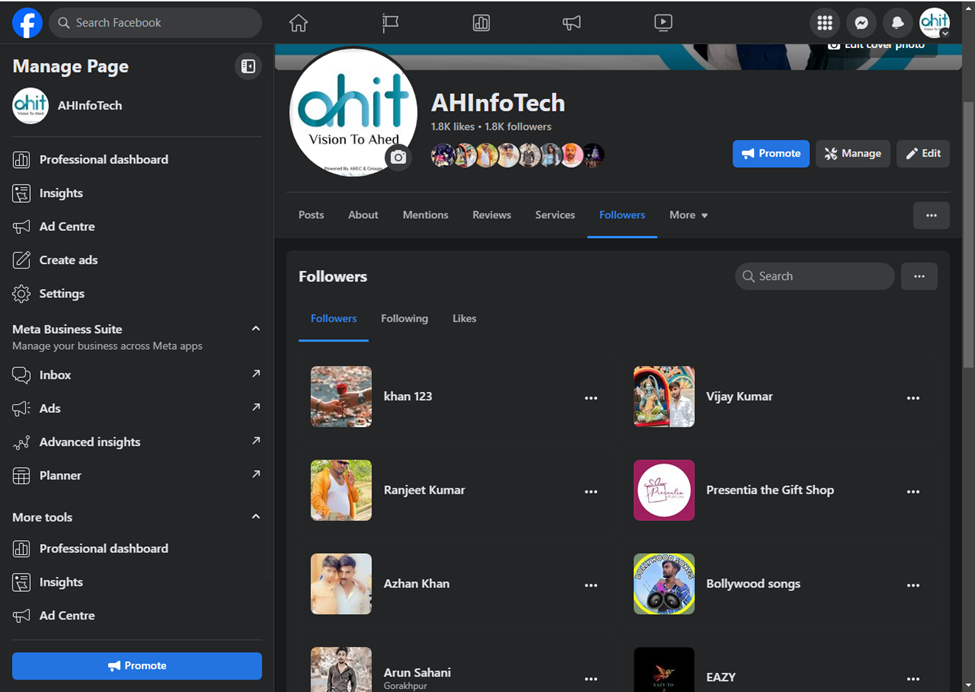Open options for follower Ranjeet Kumar
Viewport: 975px width, 692px height.
(x=591, y=492)
